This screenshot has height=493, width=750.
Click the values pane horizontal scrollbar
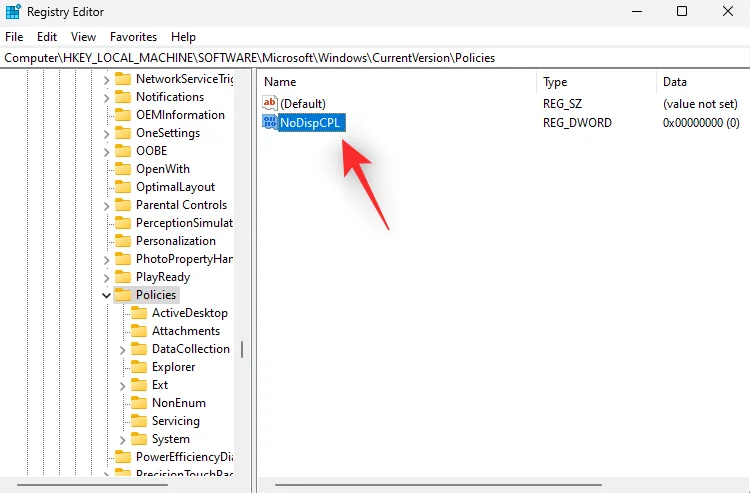pyautogui.click(x=438, y=485)
